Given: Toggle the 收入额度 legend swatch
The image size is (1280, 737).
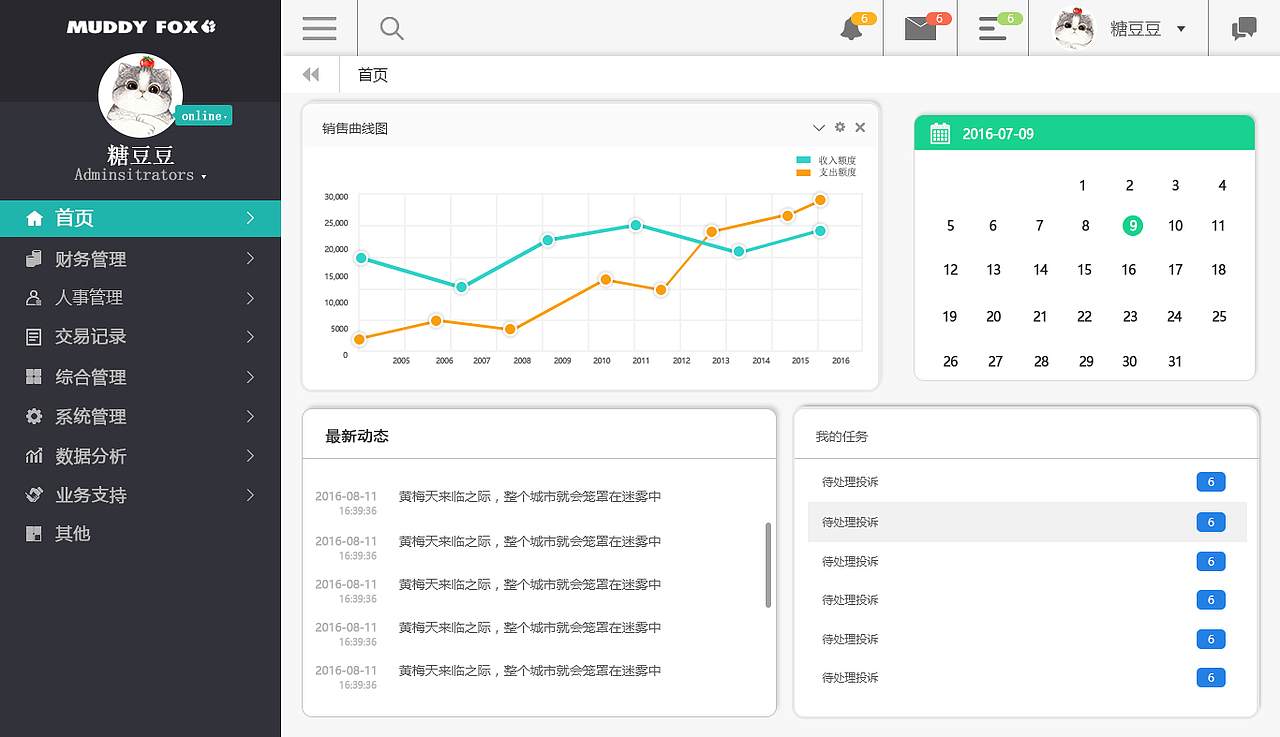Looking at the screenshot, I should [803, 160].
